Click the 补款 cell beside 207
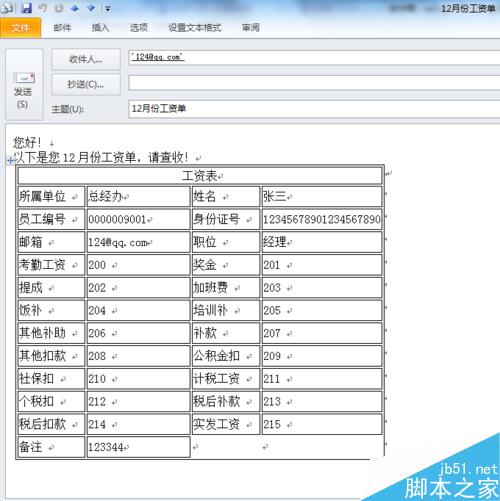This screenshot has height=501, width=500. pos(226,333)
